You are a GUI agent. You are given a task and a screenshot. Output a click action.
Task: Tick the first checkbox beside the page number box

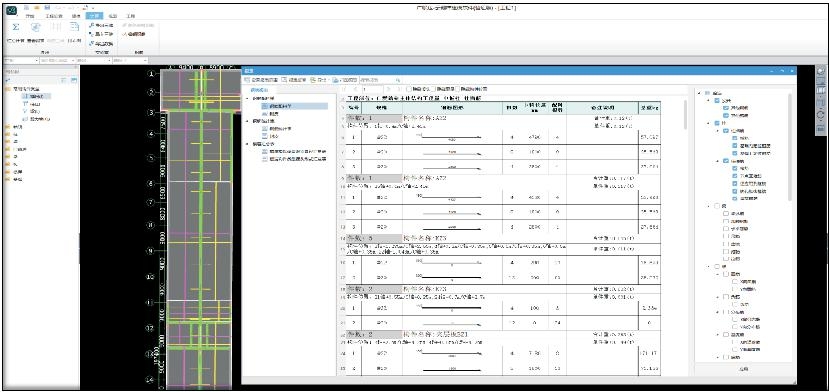[409, 89]
